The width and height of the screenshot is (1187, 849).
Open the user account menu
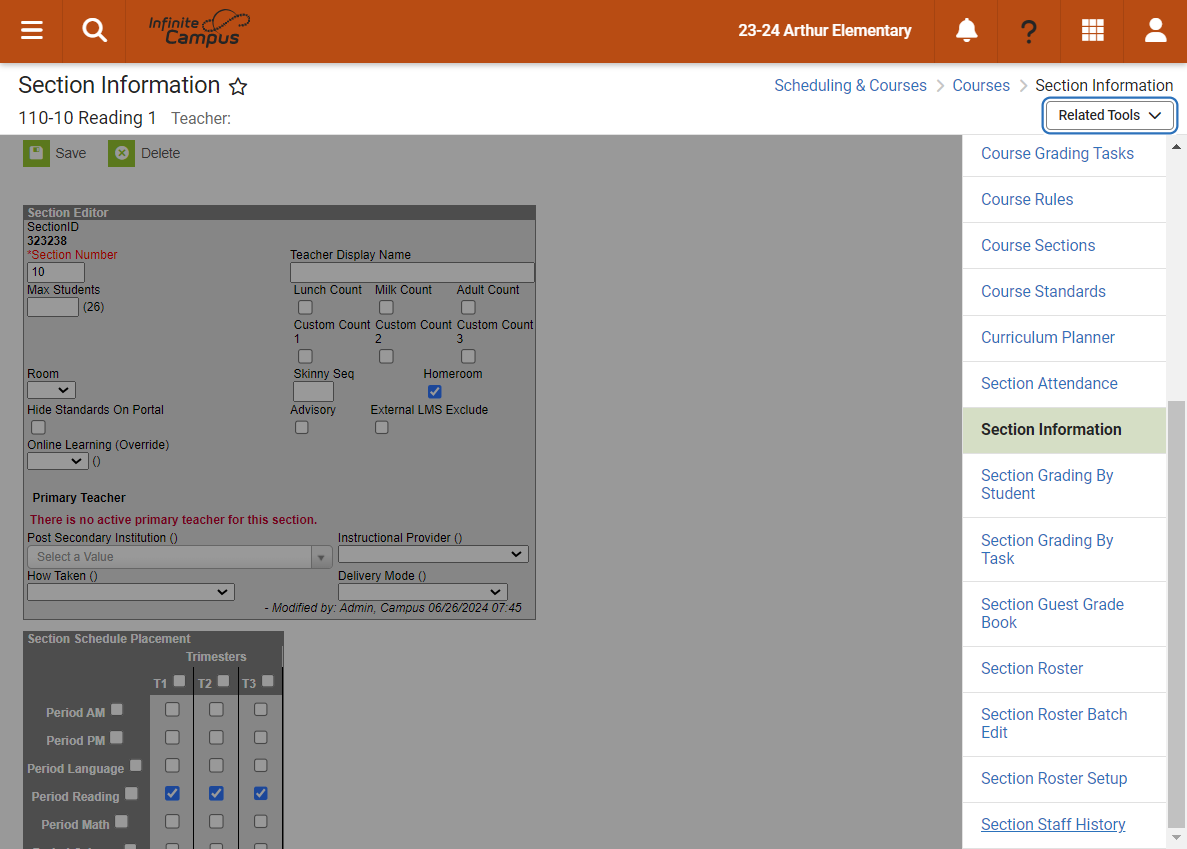click(1155, 30)
